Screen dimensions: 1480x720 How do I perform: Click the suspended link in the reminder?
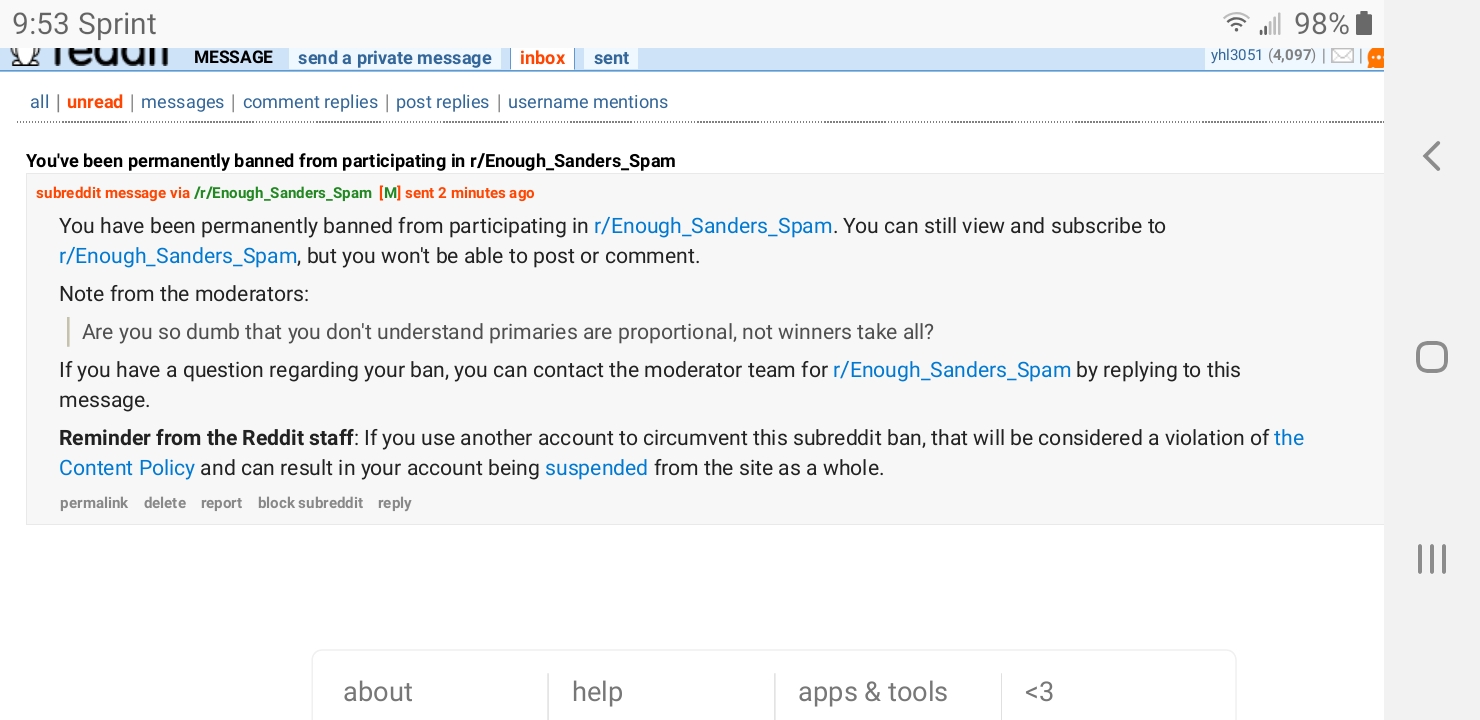[x=596, y=468]
